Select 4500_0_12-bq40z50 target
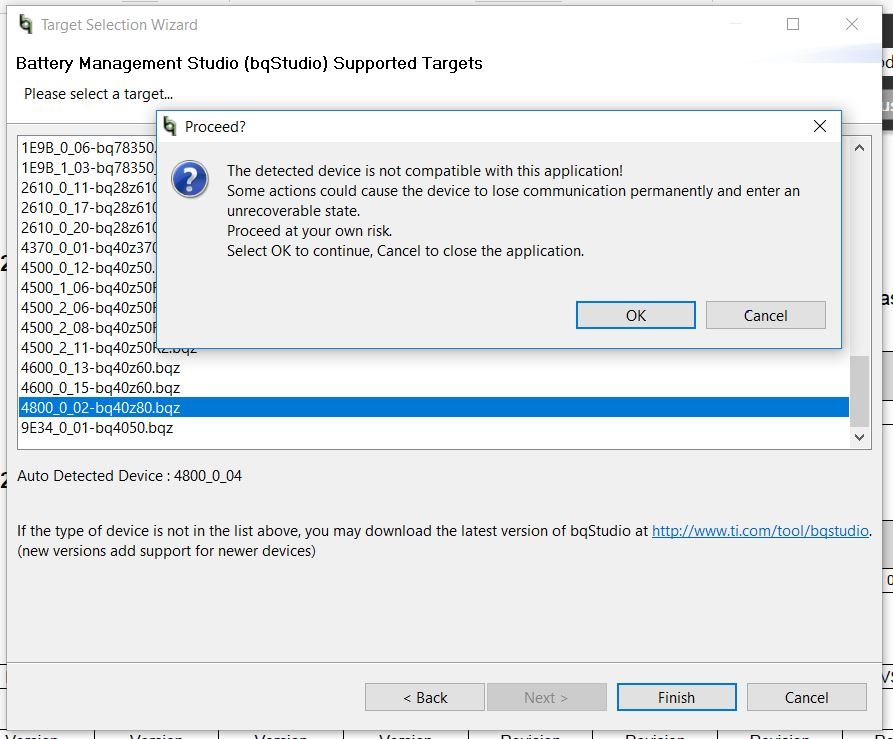 (88, 268)
